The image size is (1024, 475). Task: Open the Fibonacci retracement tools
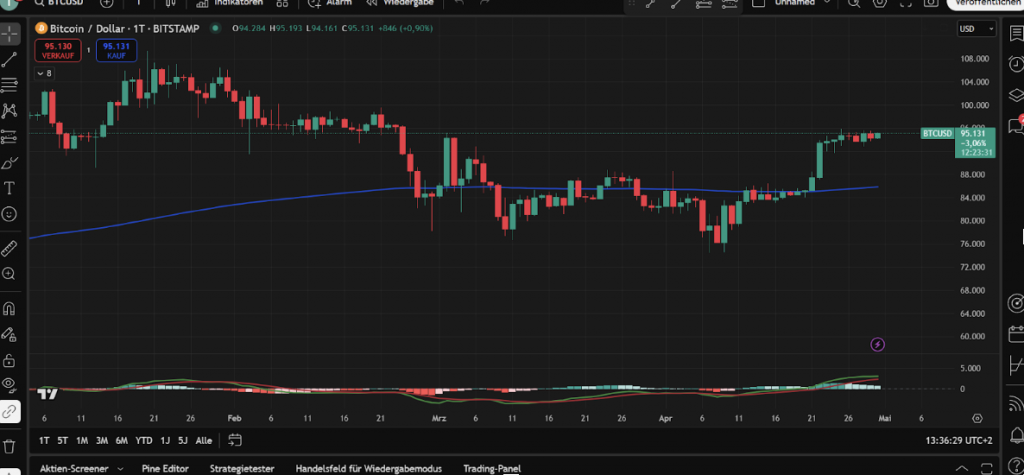10,84
